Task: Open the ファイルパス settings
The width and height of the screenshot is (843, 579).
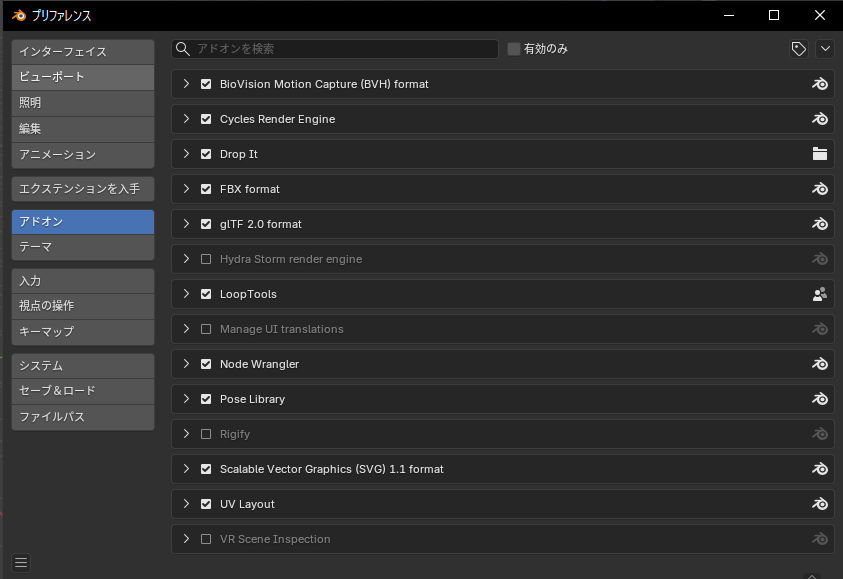Action: [x=83, y=416]
